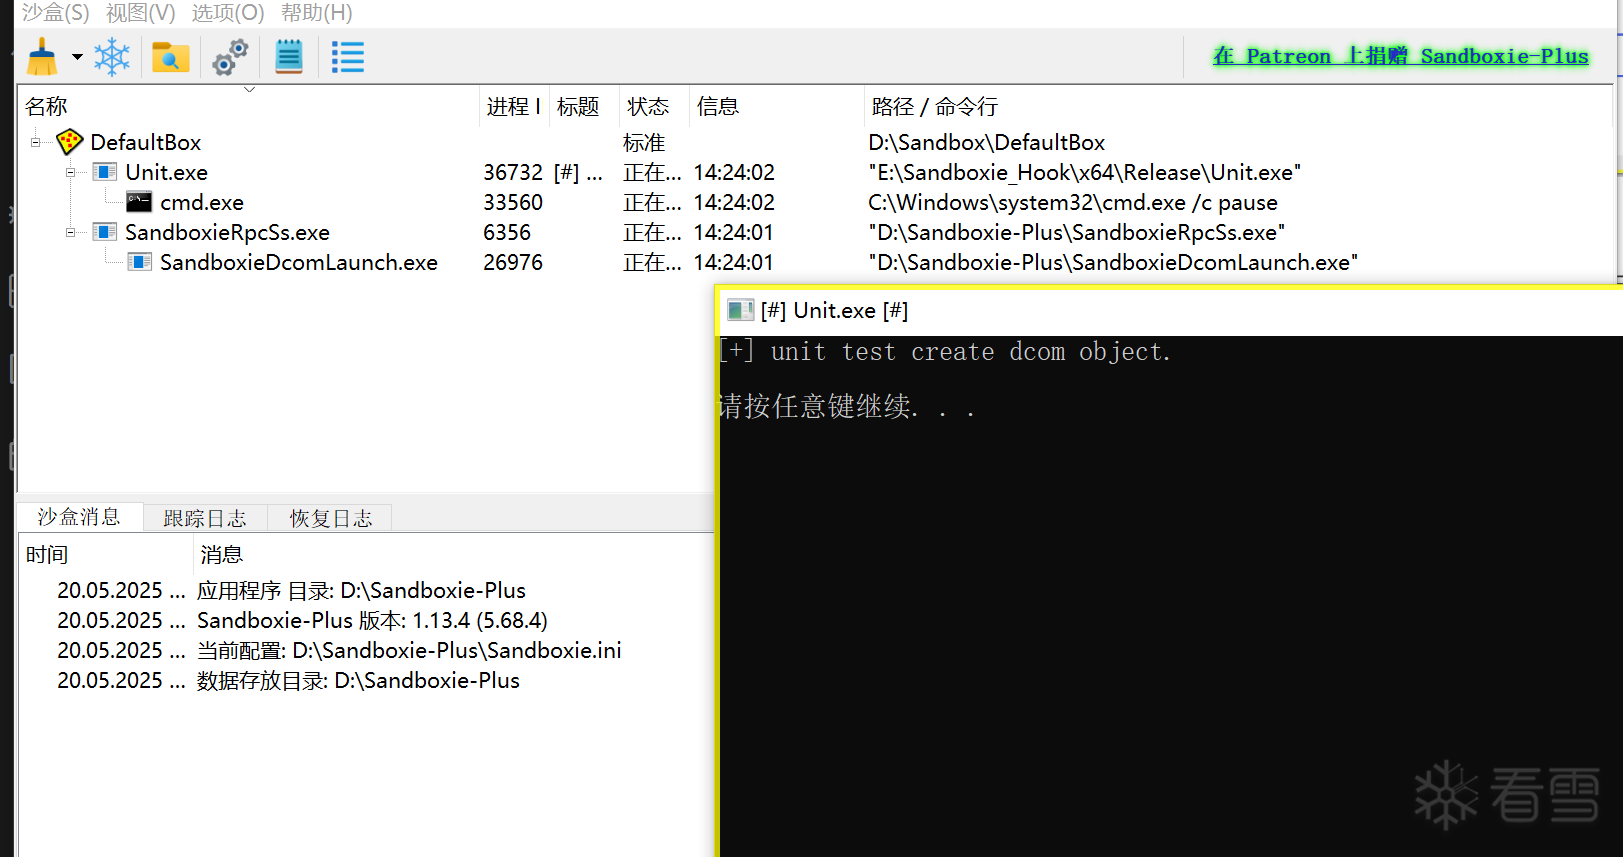1623x857 pixels.
Task: Switch to the 跟踪日志 tab
Action: click(x=205, y=518)
